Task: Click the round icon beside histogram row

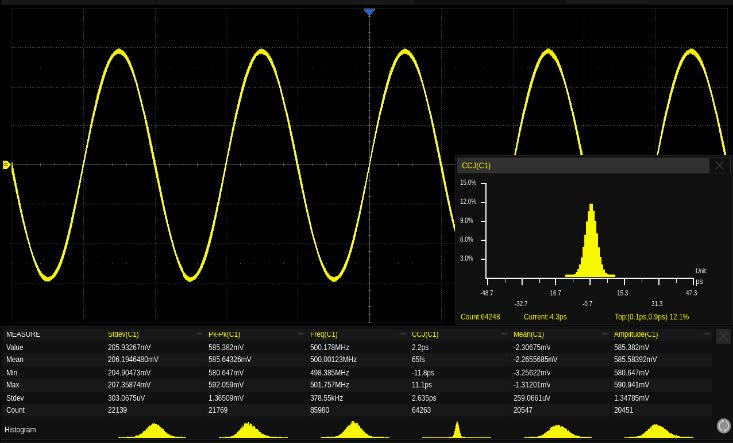Action: tap(723, 425)
